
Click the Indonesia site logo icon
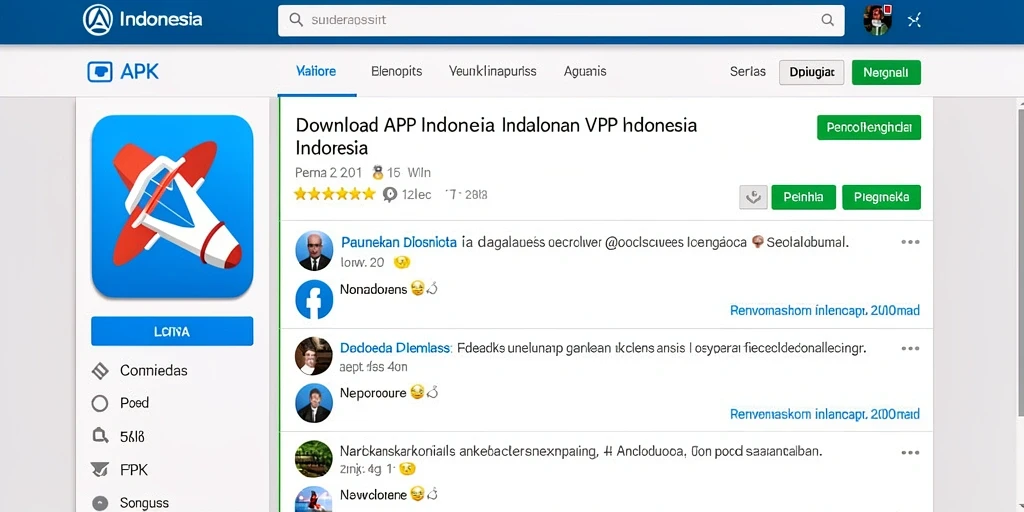[98, 20]
